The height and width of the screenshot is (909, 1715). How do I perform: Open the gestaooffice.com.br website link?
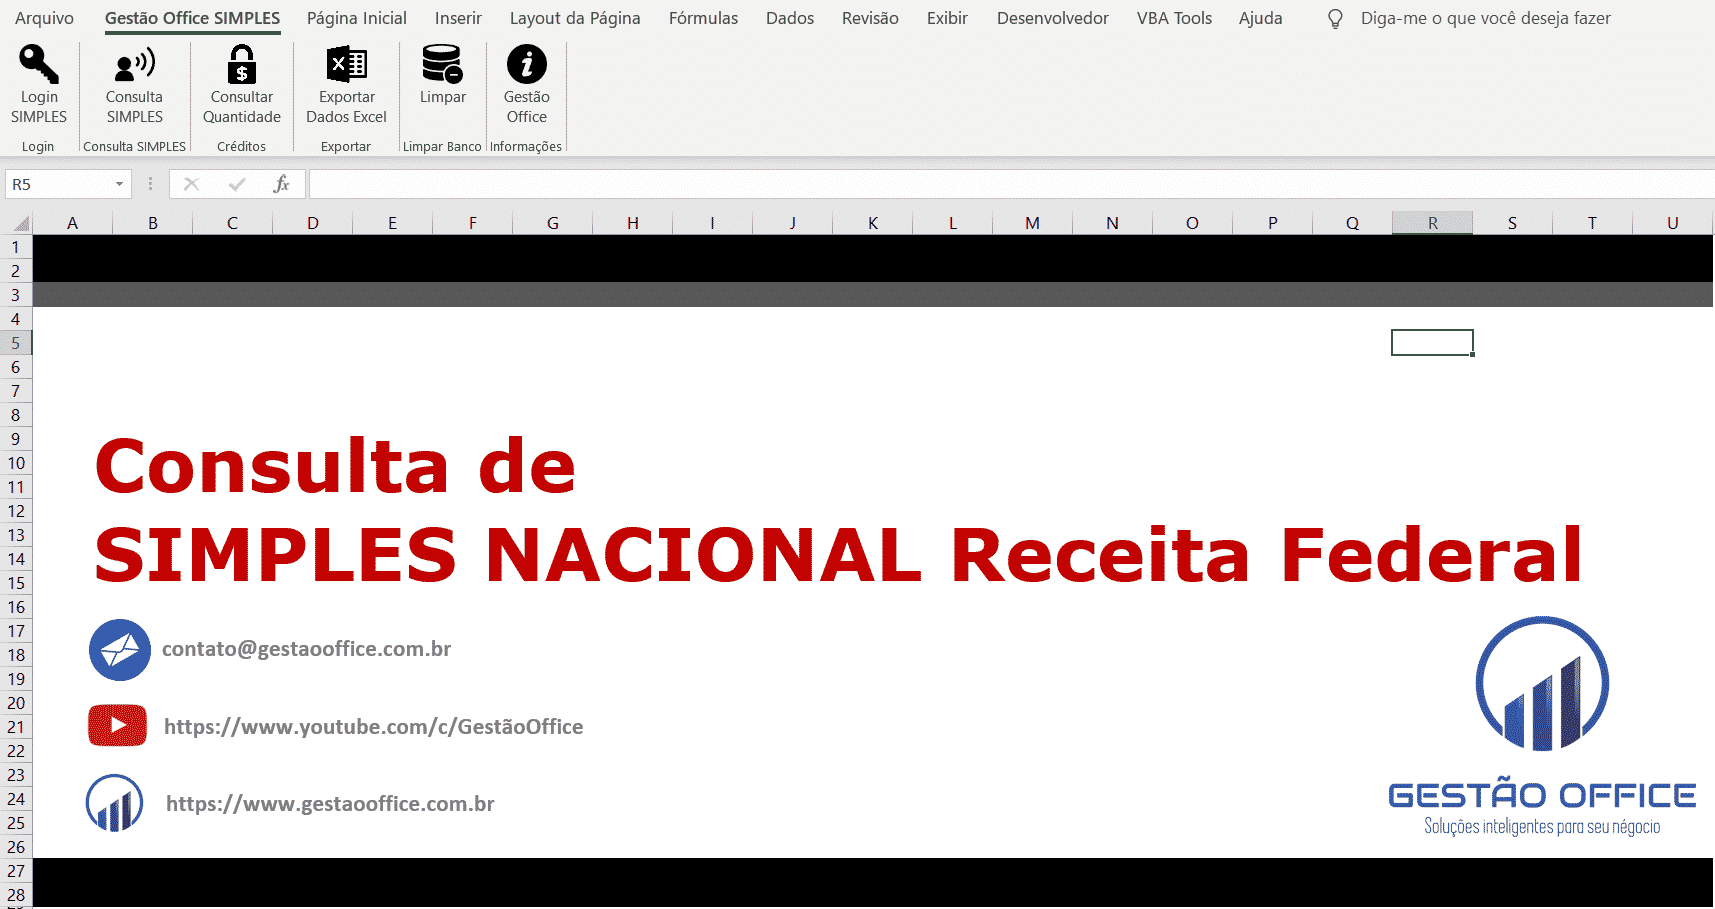330,804
